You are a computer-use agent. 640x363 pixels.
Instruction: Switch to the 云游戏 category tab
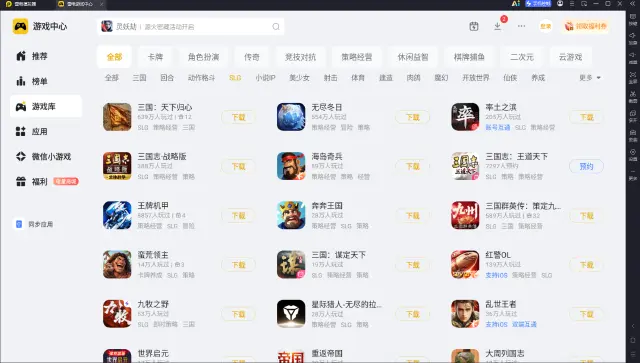click(570, 57)
